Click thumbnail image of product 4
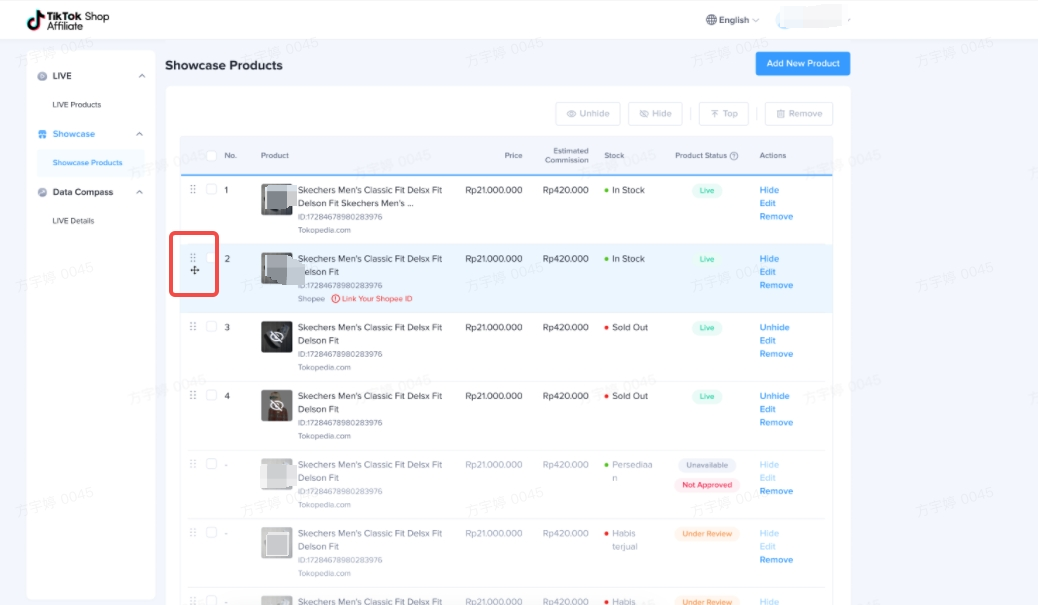 (277, 405)
